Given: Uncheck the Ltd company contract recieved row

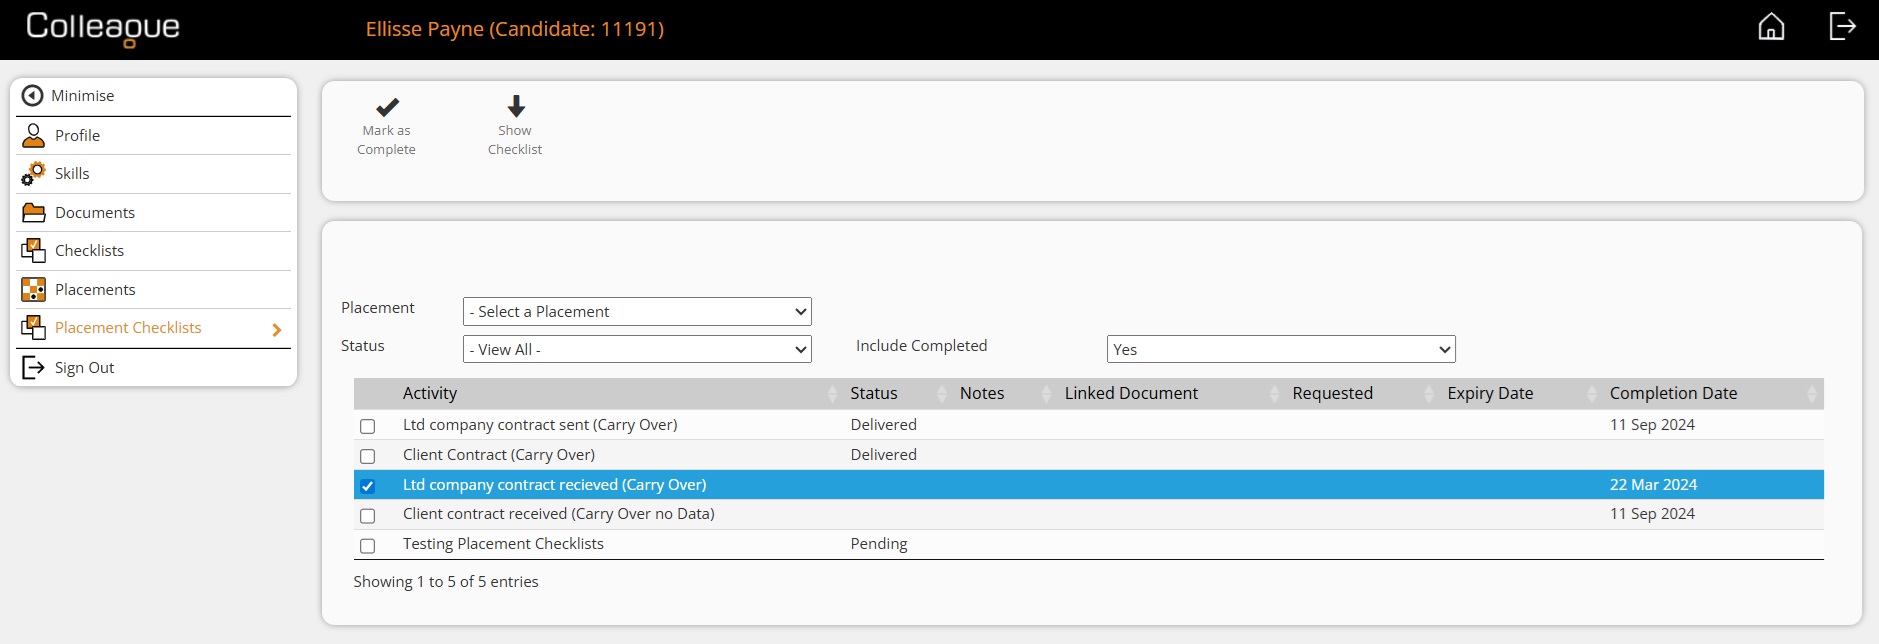Looking at the screenshot, I should 368,486.
